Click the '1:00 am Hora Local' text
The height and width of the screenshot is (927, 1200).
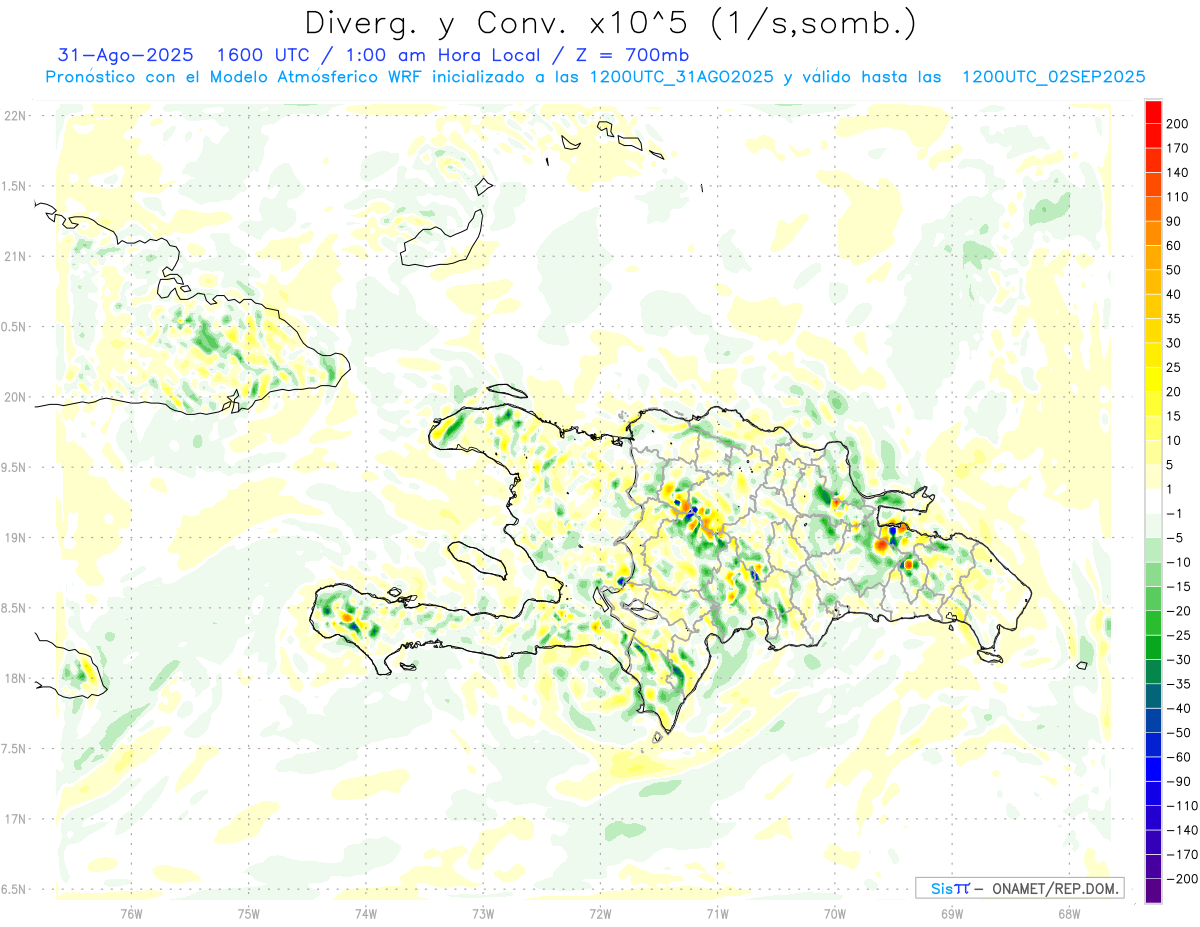[440, 55]
